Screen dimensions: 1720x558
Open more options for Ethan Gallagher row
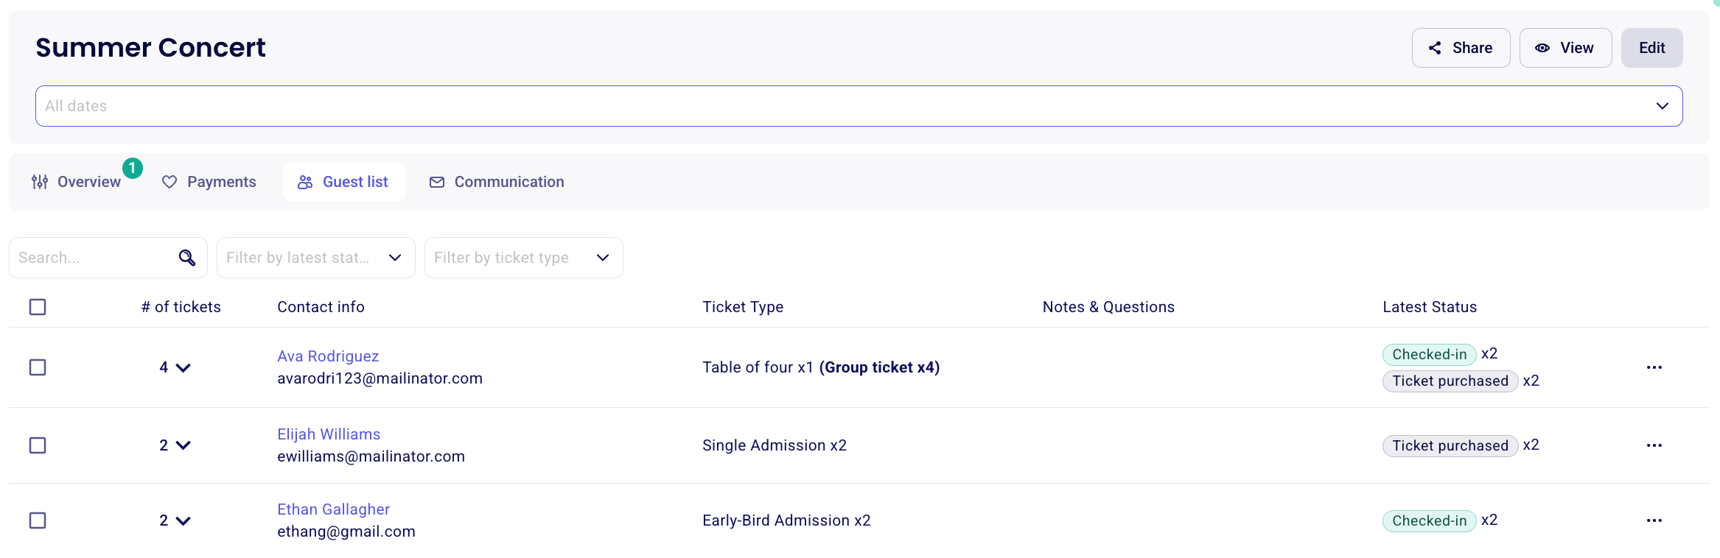[1654, 520]
